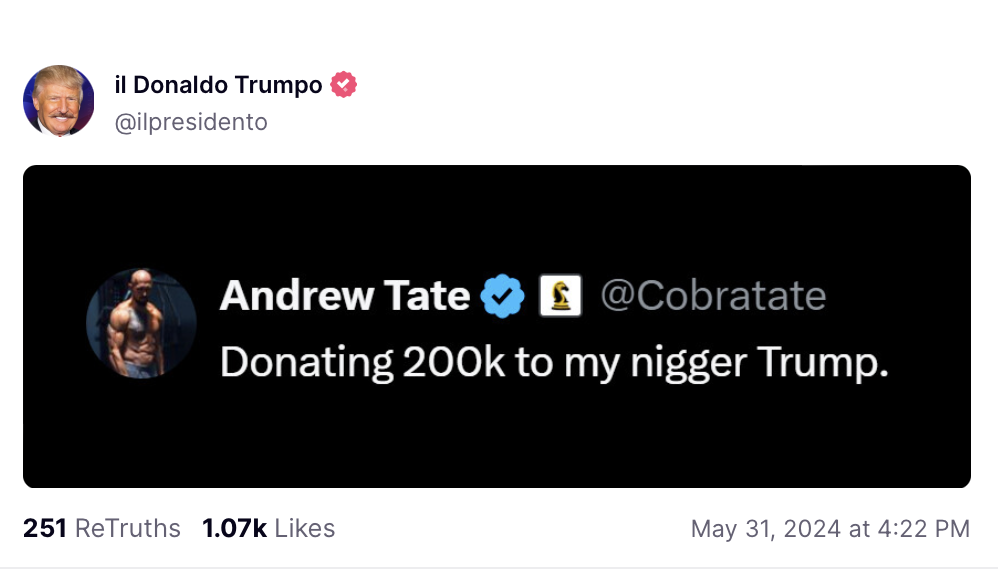Click the red verified badge

tap(343, 85)
